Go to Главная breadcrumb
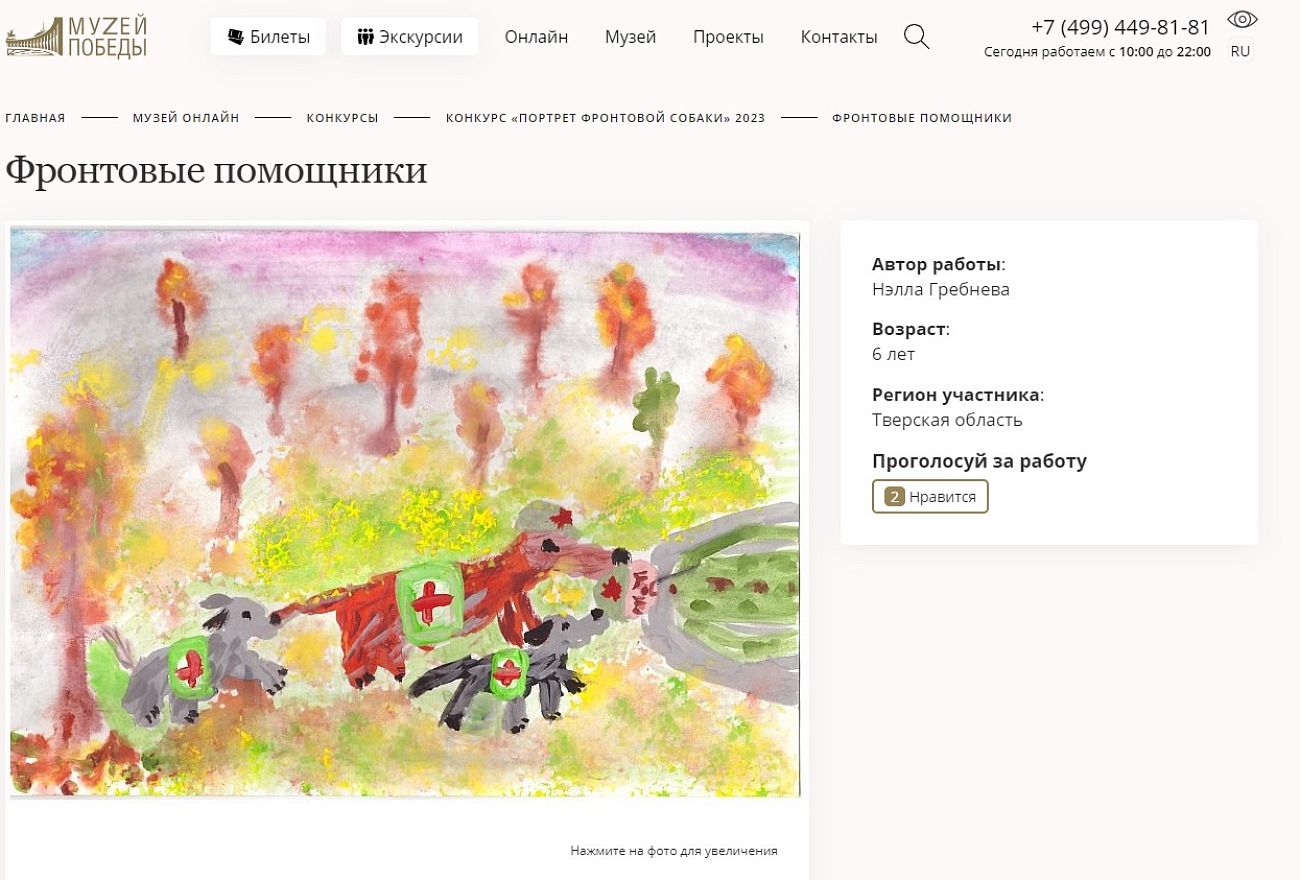This screenshot has height=880, width=1300. coord(35,118)
